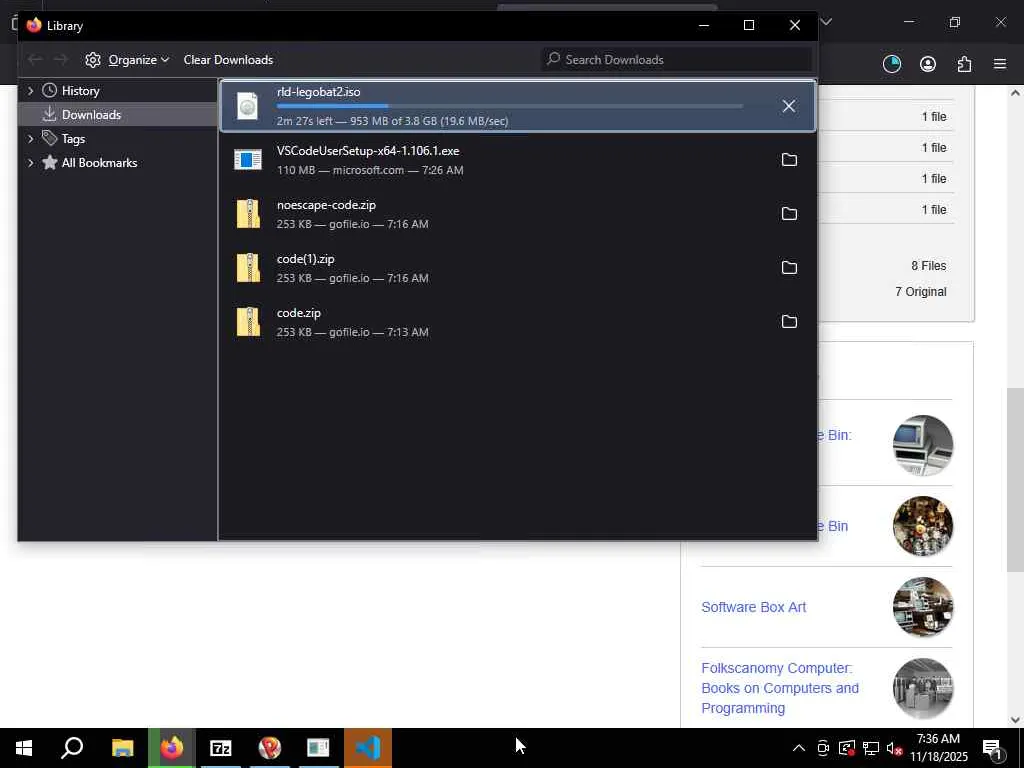The image size is (1024, 768).
Task: Open 7-Zip from the taskbar
Action: (221, 748)
